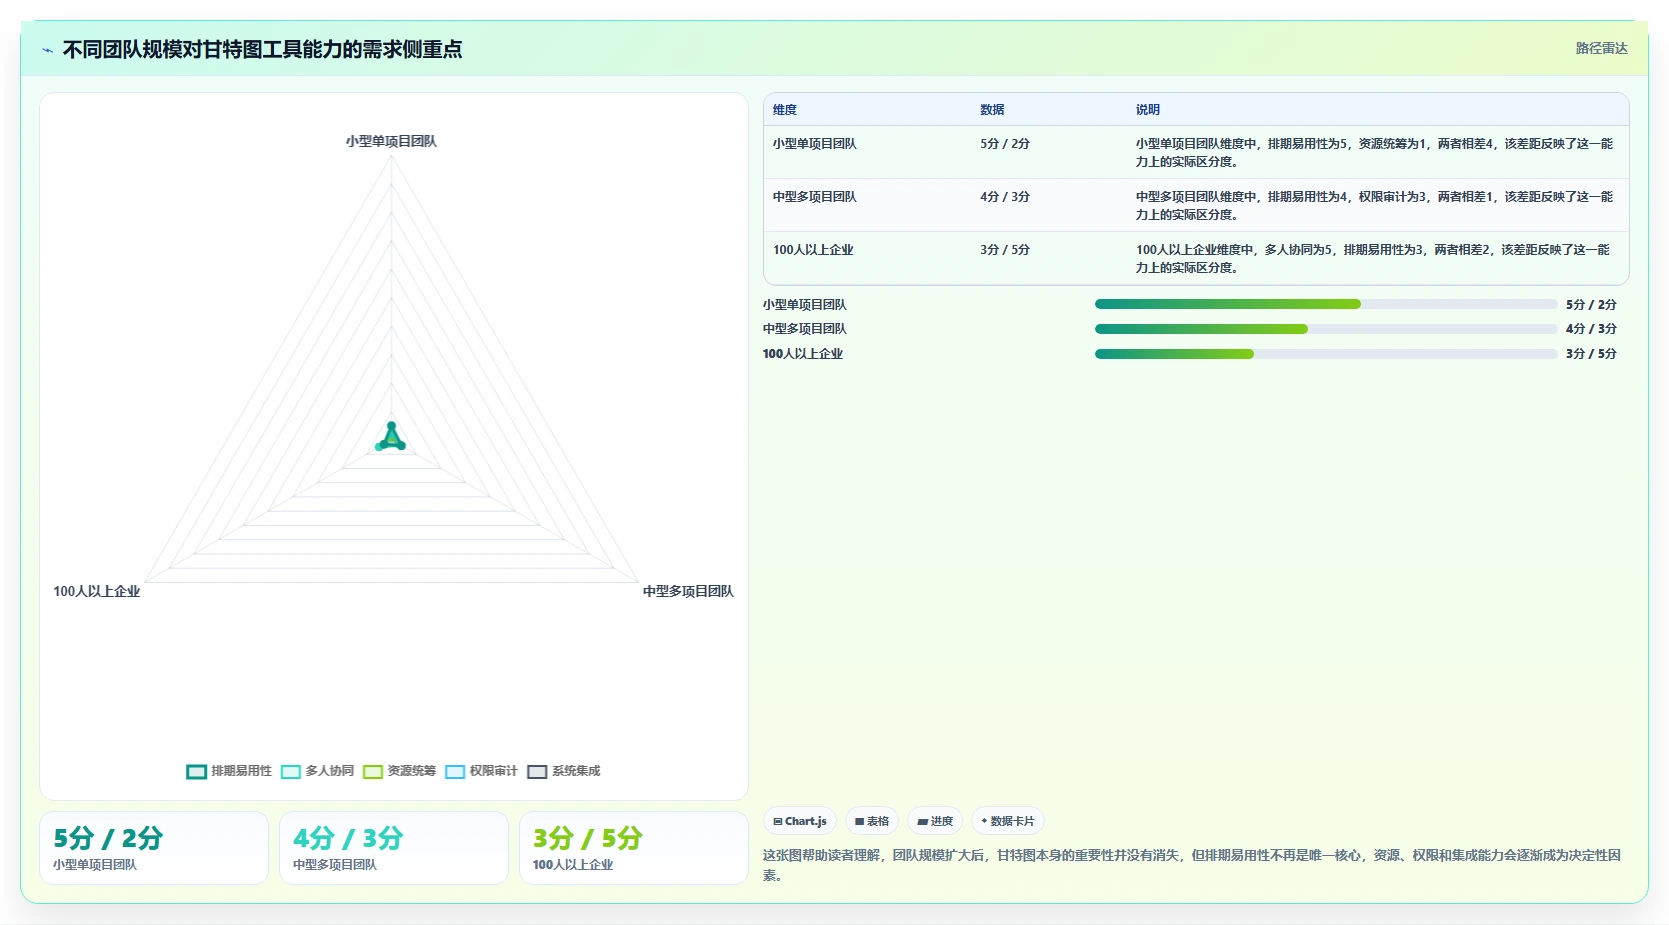Viewport: 1669px width, 925px height.
Task: Click the 小型单项目团队 progress bar
Action: point(1326,304)
